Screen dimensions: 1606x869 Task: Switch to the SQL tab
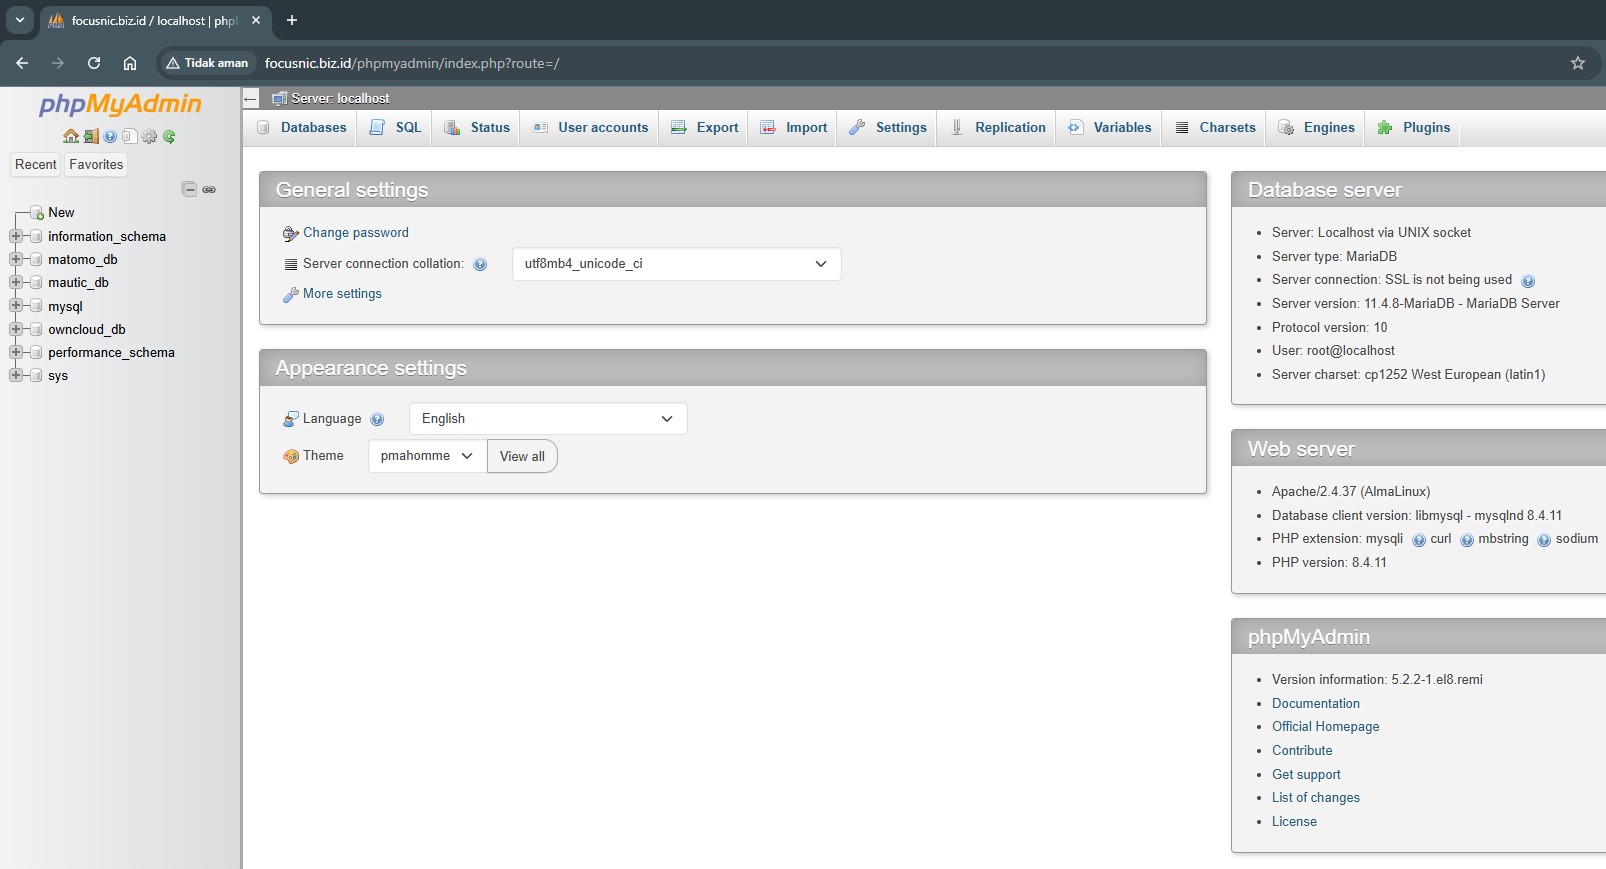397,128
